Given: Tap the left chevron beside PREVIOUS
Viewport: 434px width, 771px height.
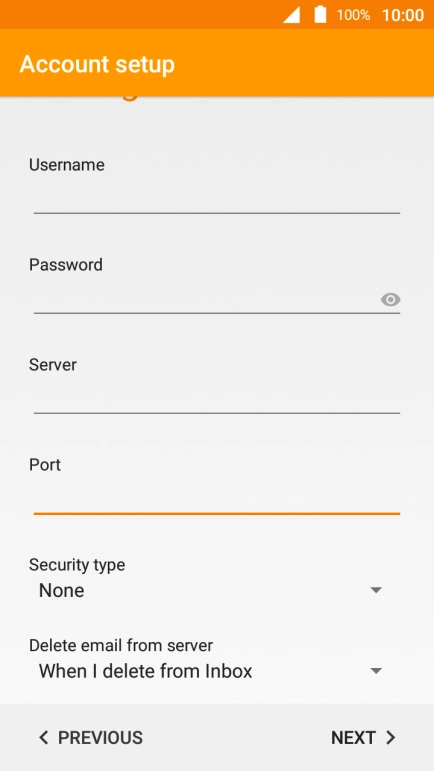Looking at the screenshot, I should (x=43, y=737).
